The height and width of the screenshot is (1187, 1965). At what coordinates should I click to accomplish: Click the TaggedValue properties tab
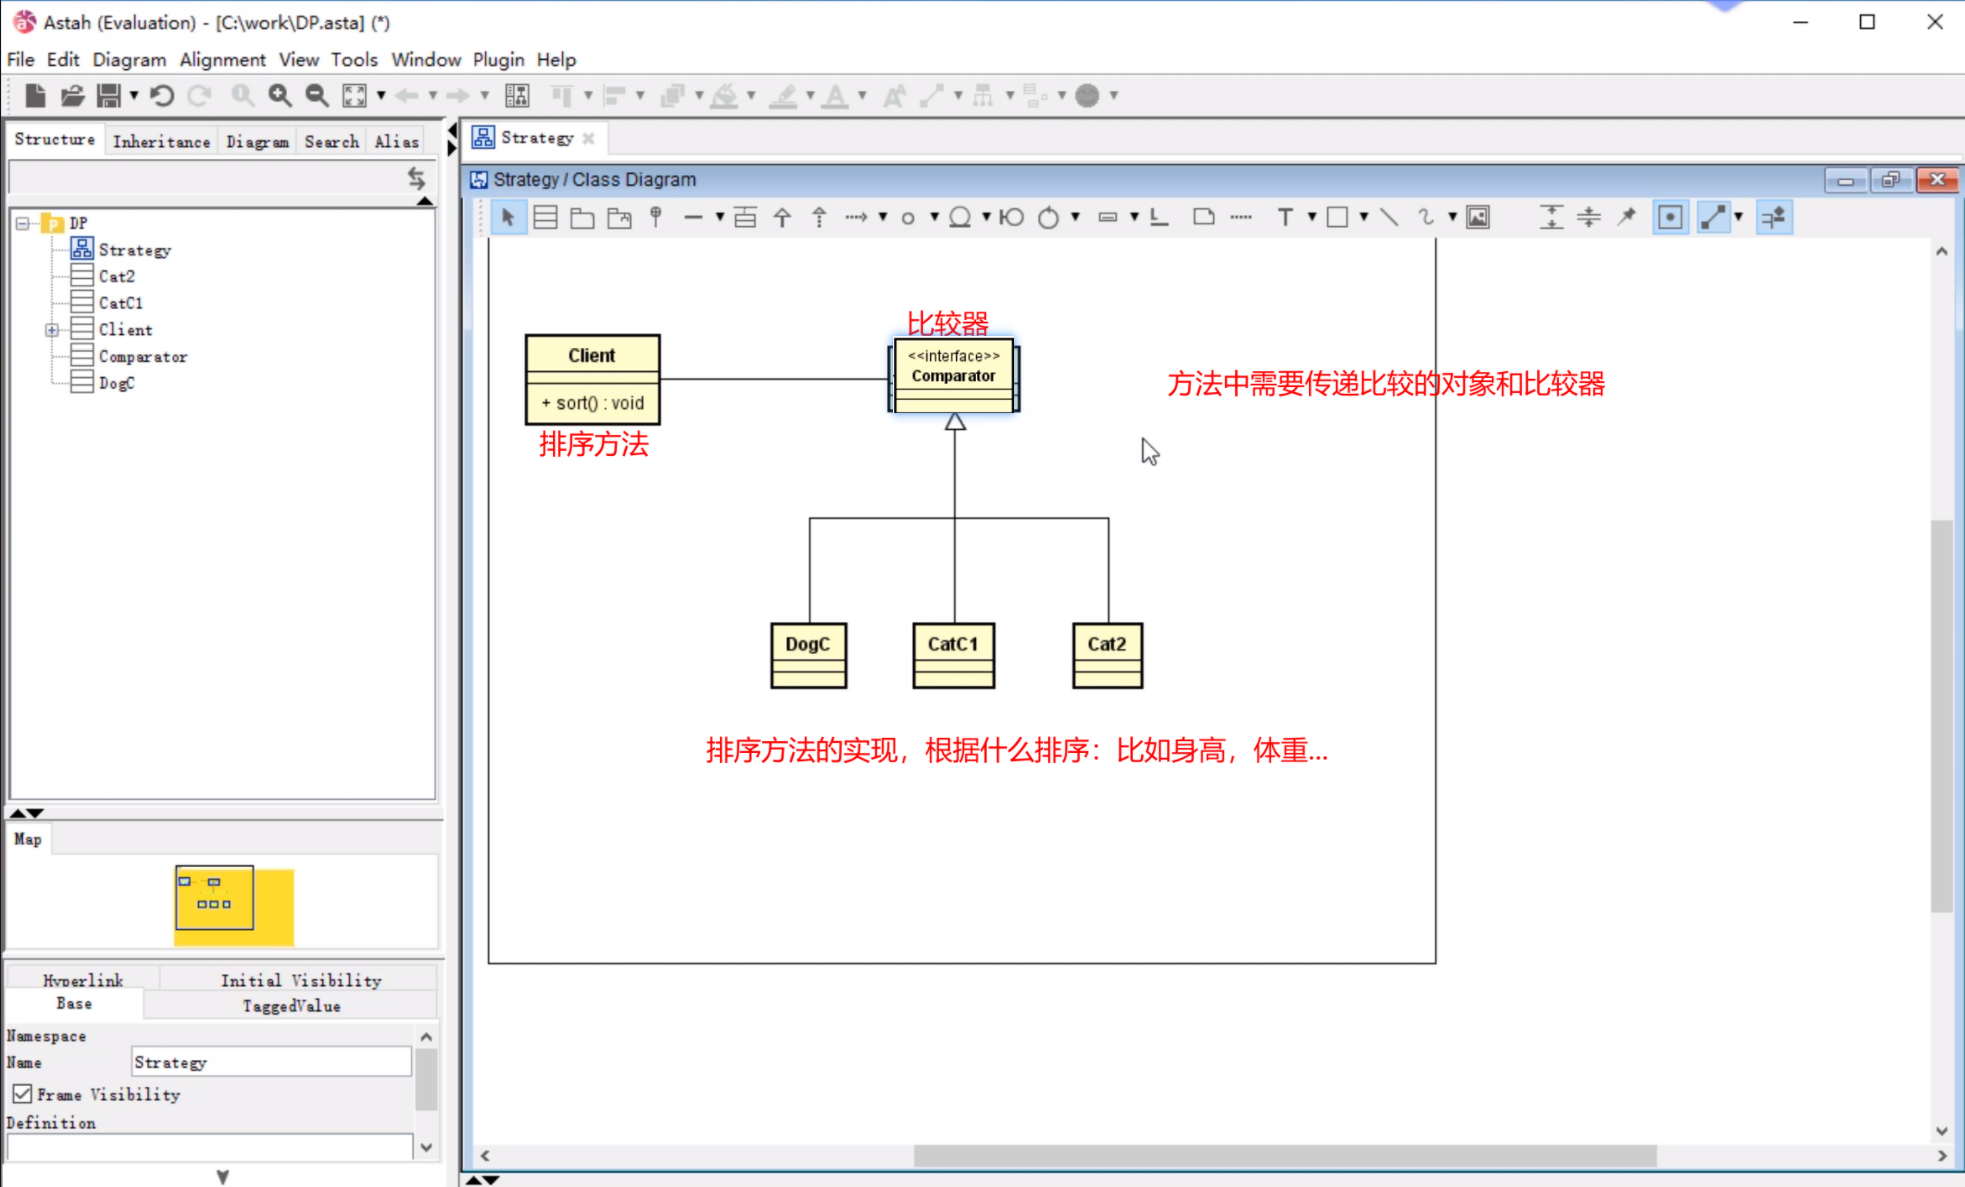pos(291,1005)
